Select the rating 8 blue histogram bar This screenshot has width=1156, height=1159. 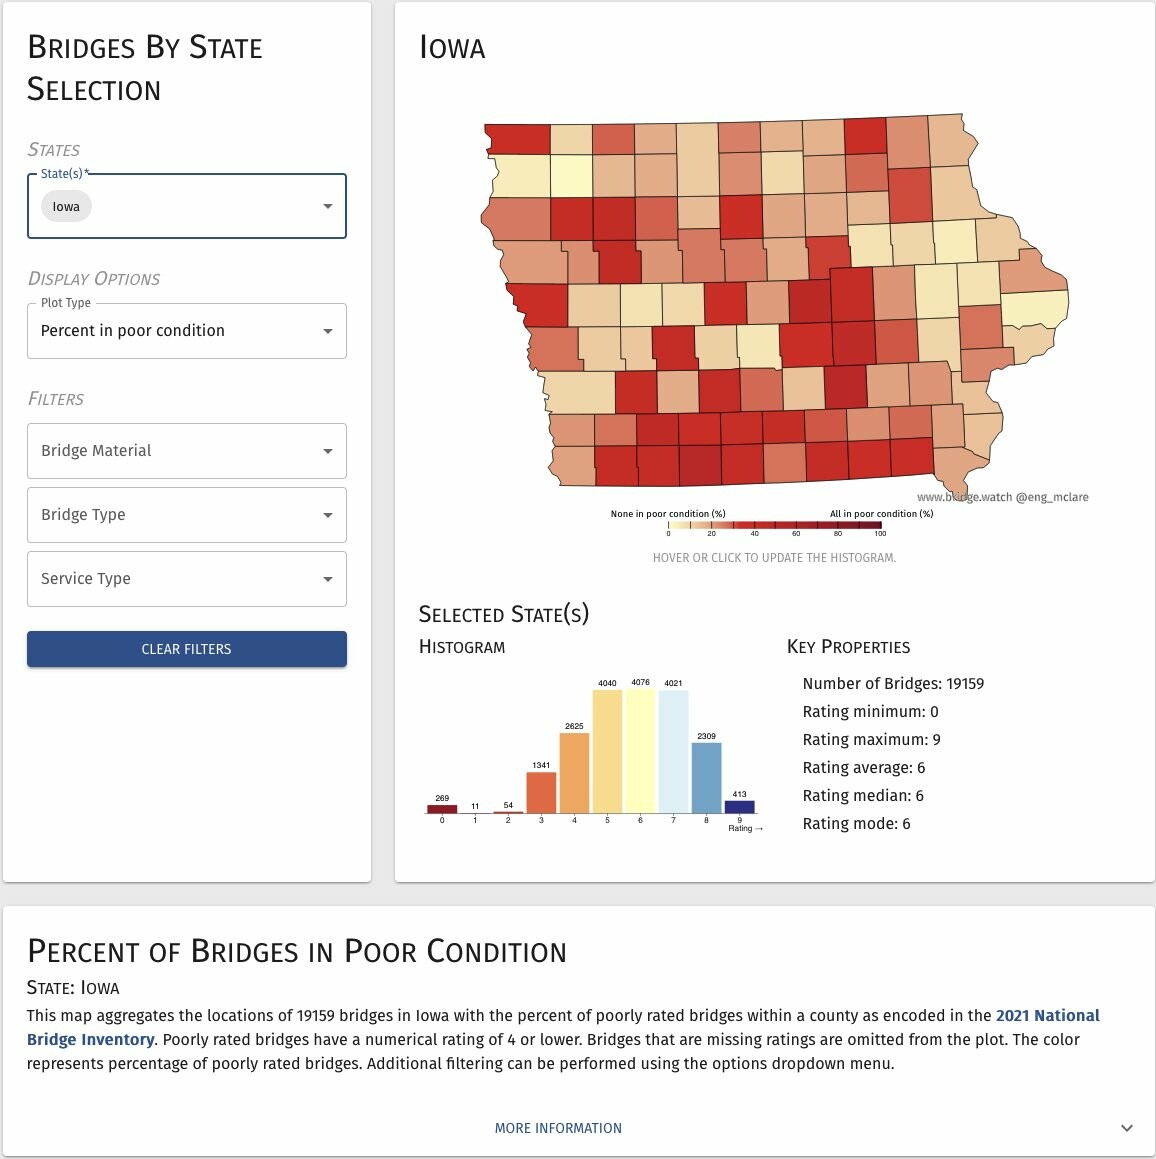[706, 778]
